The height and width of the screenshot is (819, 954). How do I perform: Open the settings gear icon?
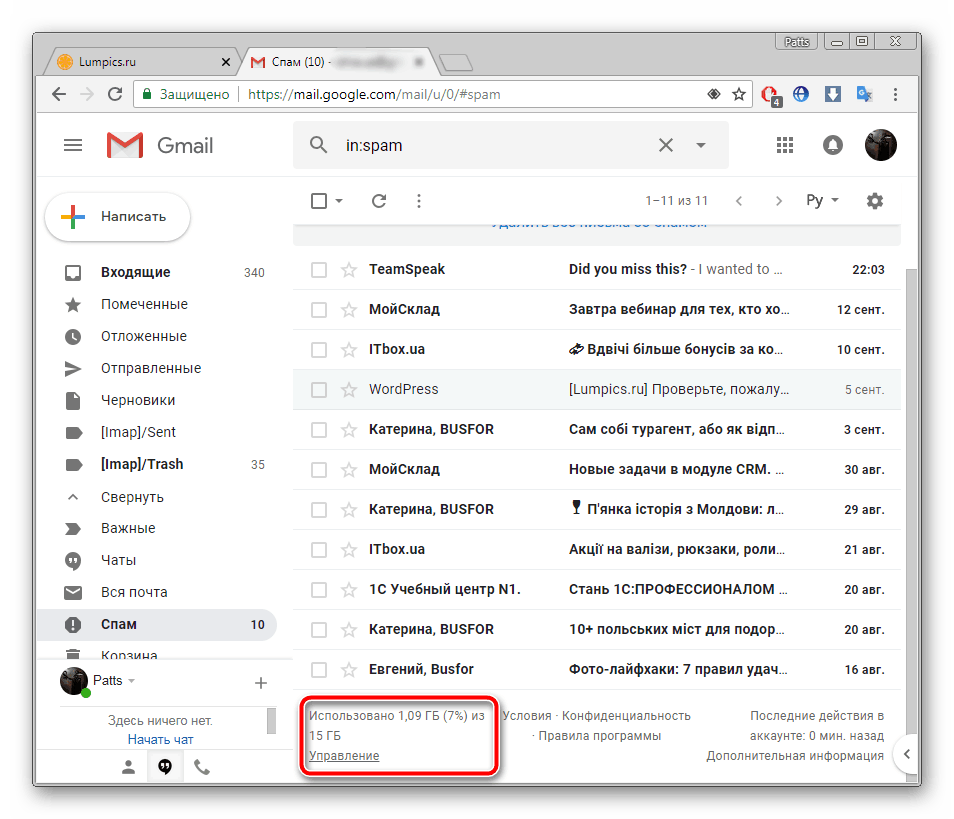pos(875,201)
